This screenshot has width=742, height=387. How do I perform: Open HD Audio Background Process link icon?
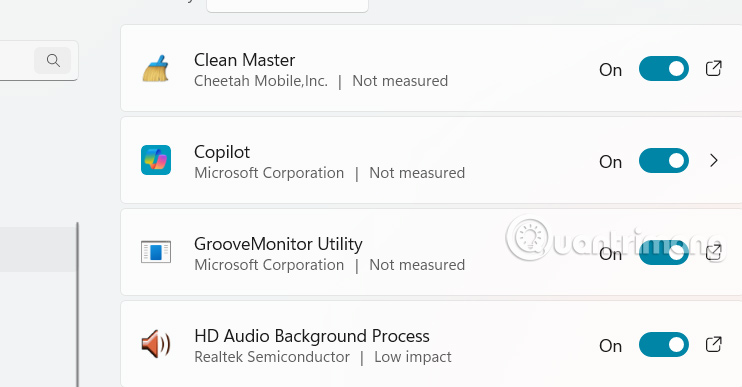713,344
